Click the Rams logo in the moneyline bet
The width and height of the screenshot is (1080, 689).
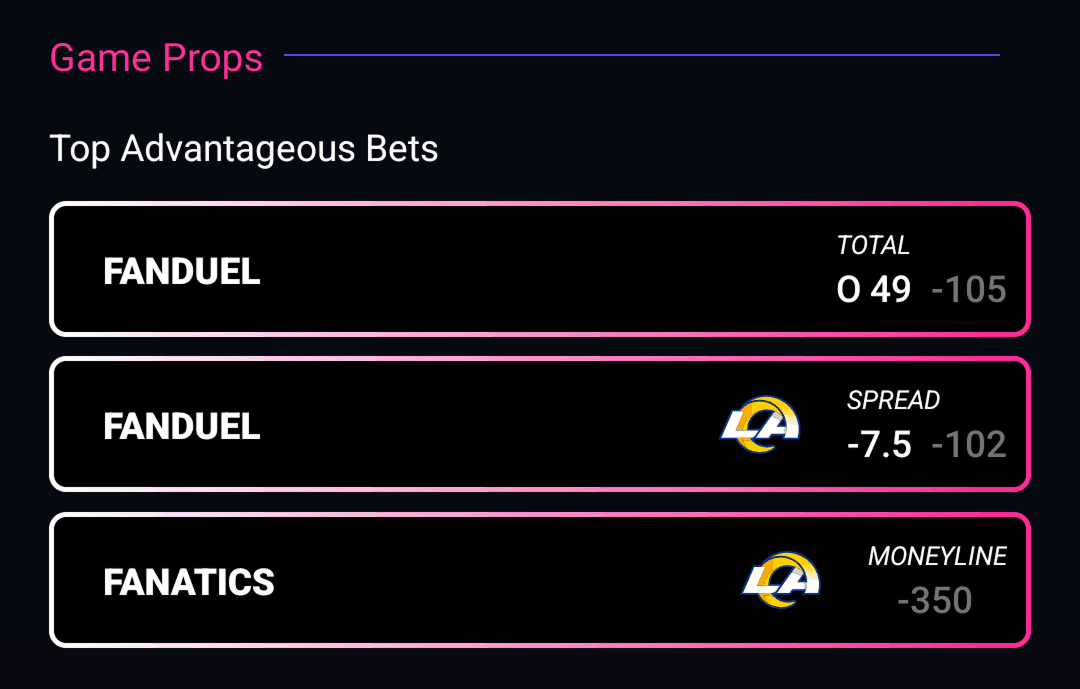pyautogui.click(x=781, y=580)
